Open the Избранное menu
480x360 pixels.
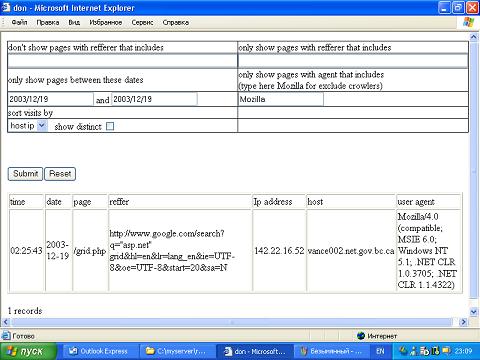pos(106,22)
